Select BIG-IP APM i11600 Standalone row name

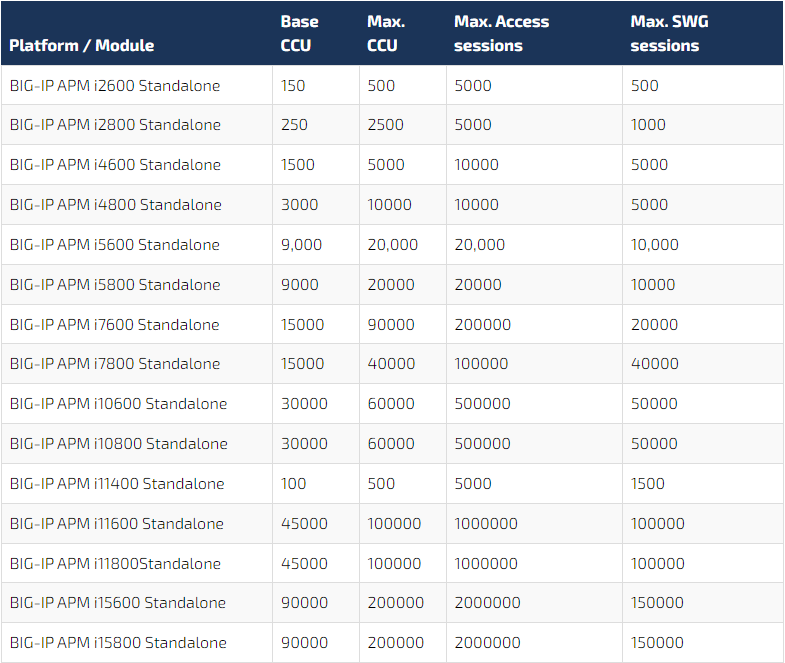(x=117, y=524)
